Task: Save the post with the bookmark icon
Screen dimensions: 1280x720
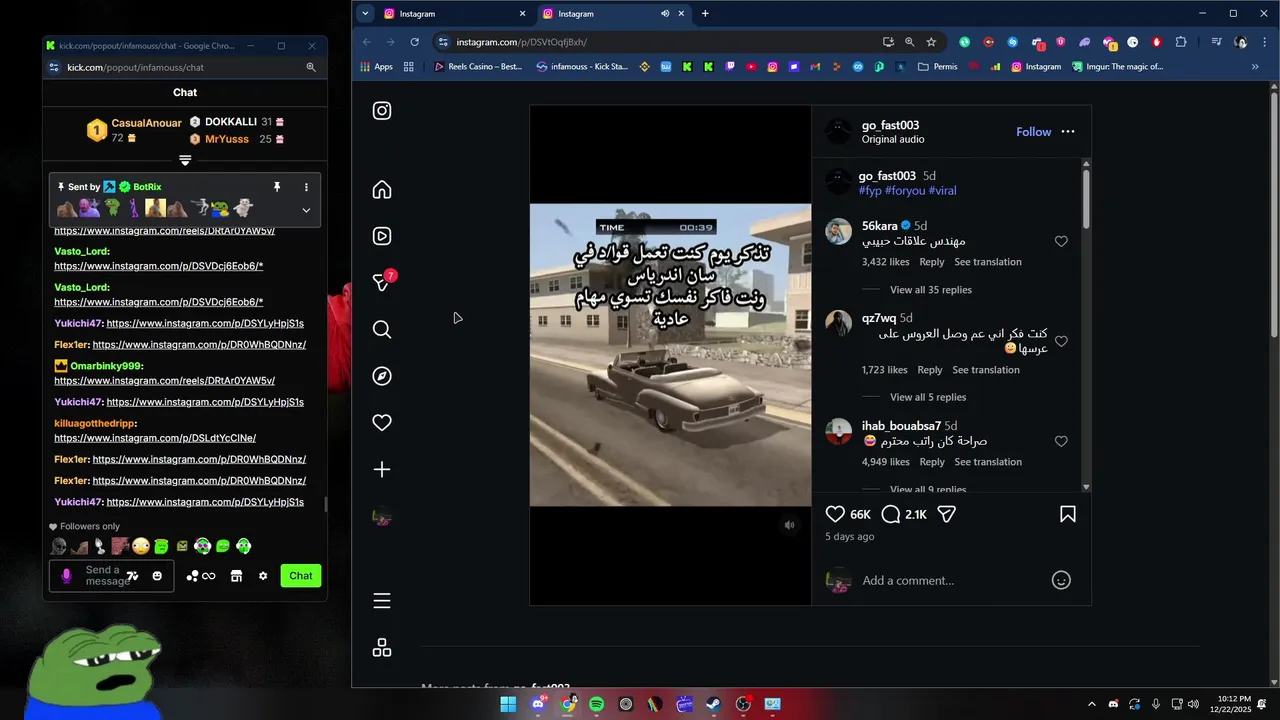Action: pos(1068,514)
